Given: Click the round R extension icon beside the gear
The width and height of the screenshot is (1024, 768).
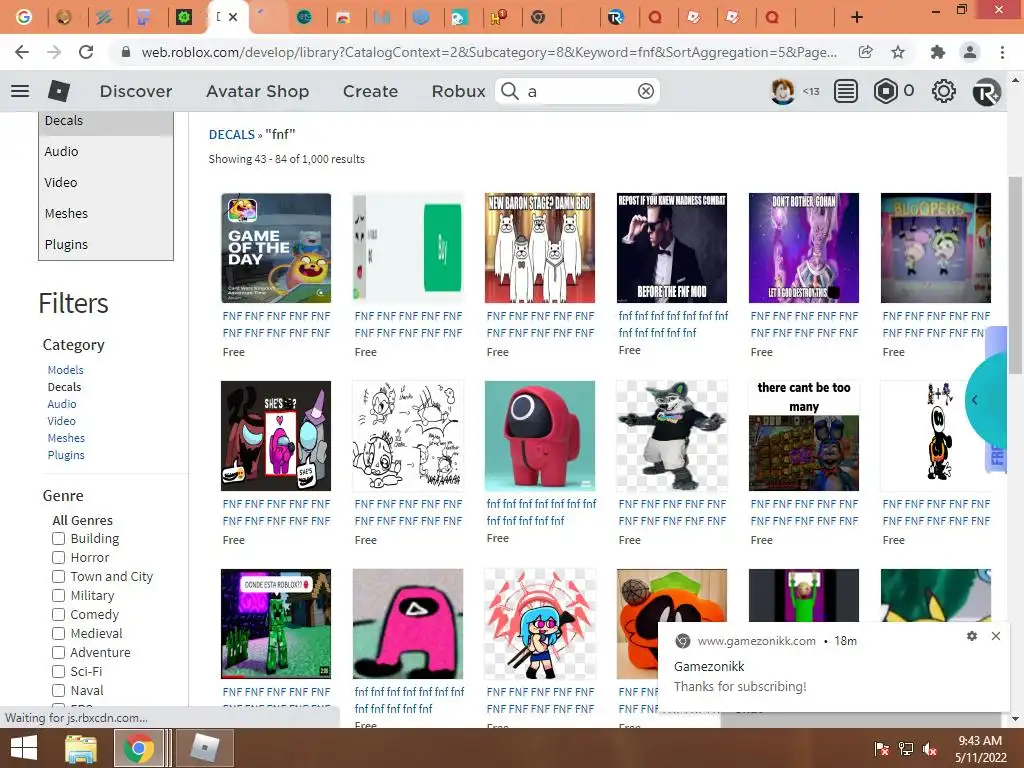Looking at the screenshot, I should (986, 91).
